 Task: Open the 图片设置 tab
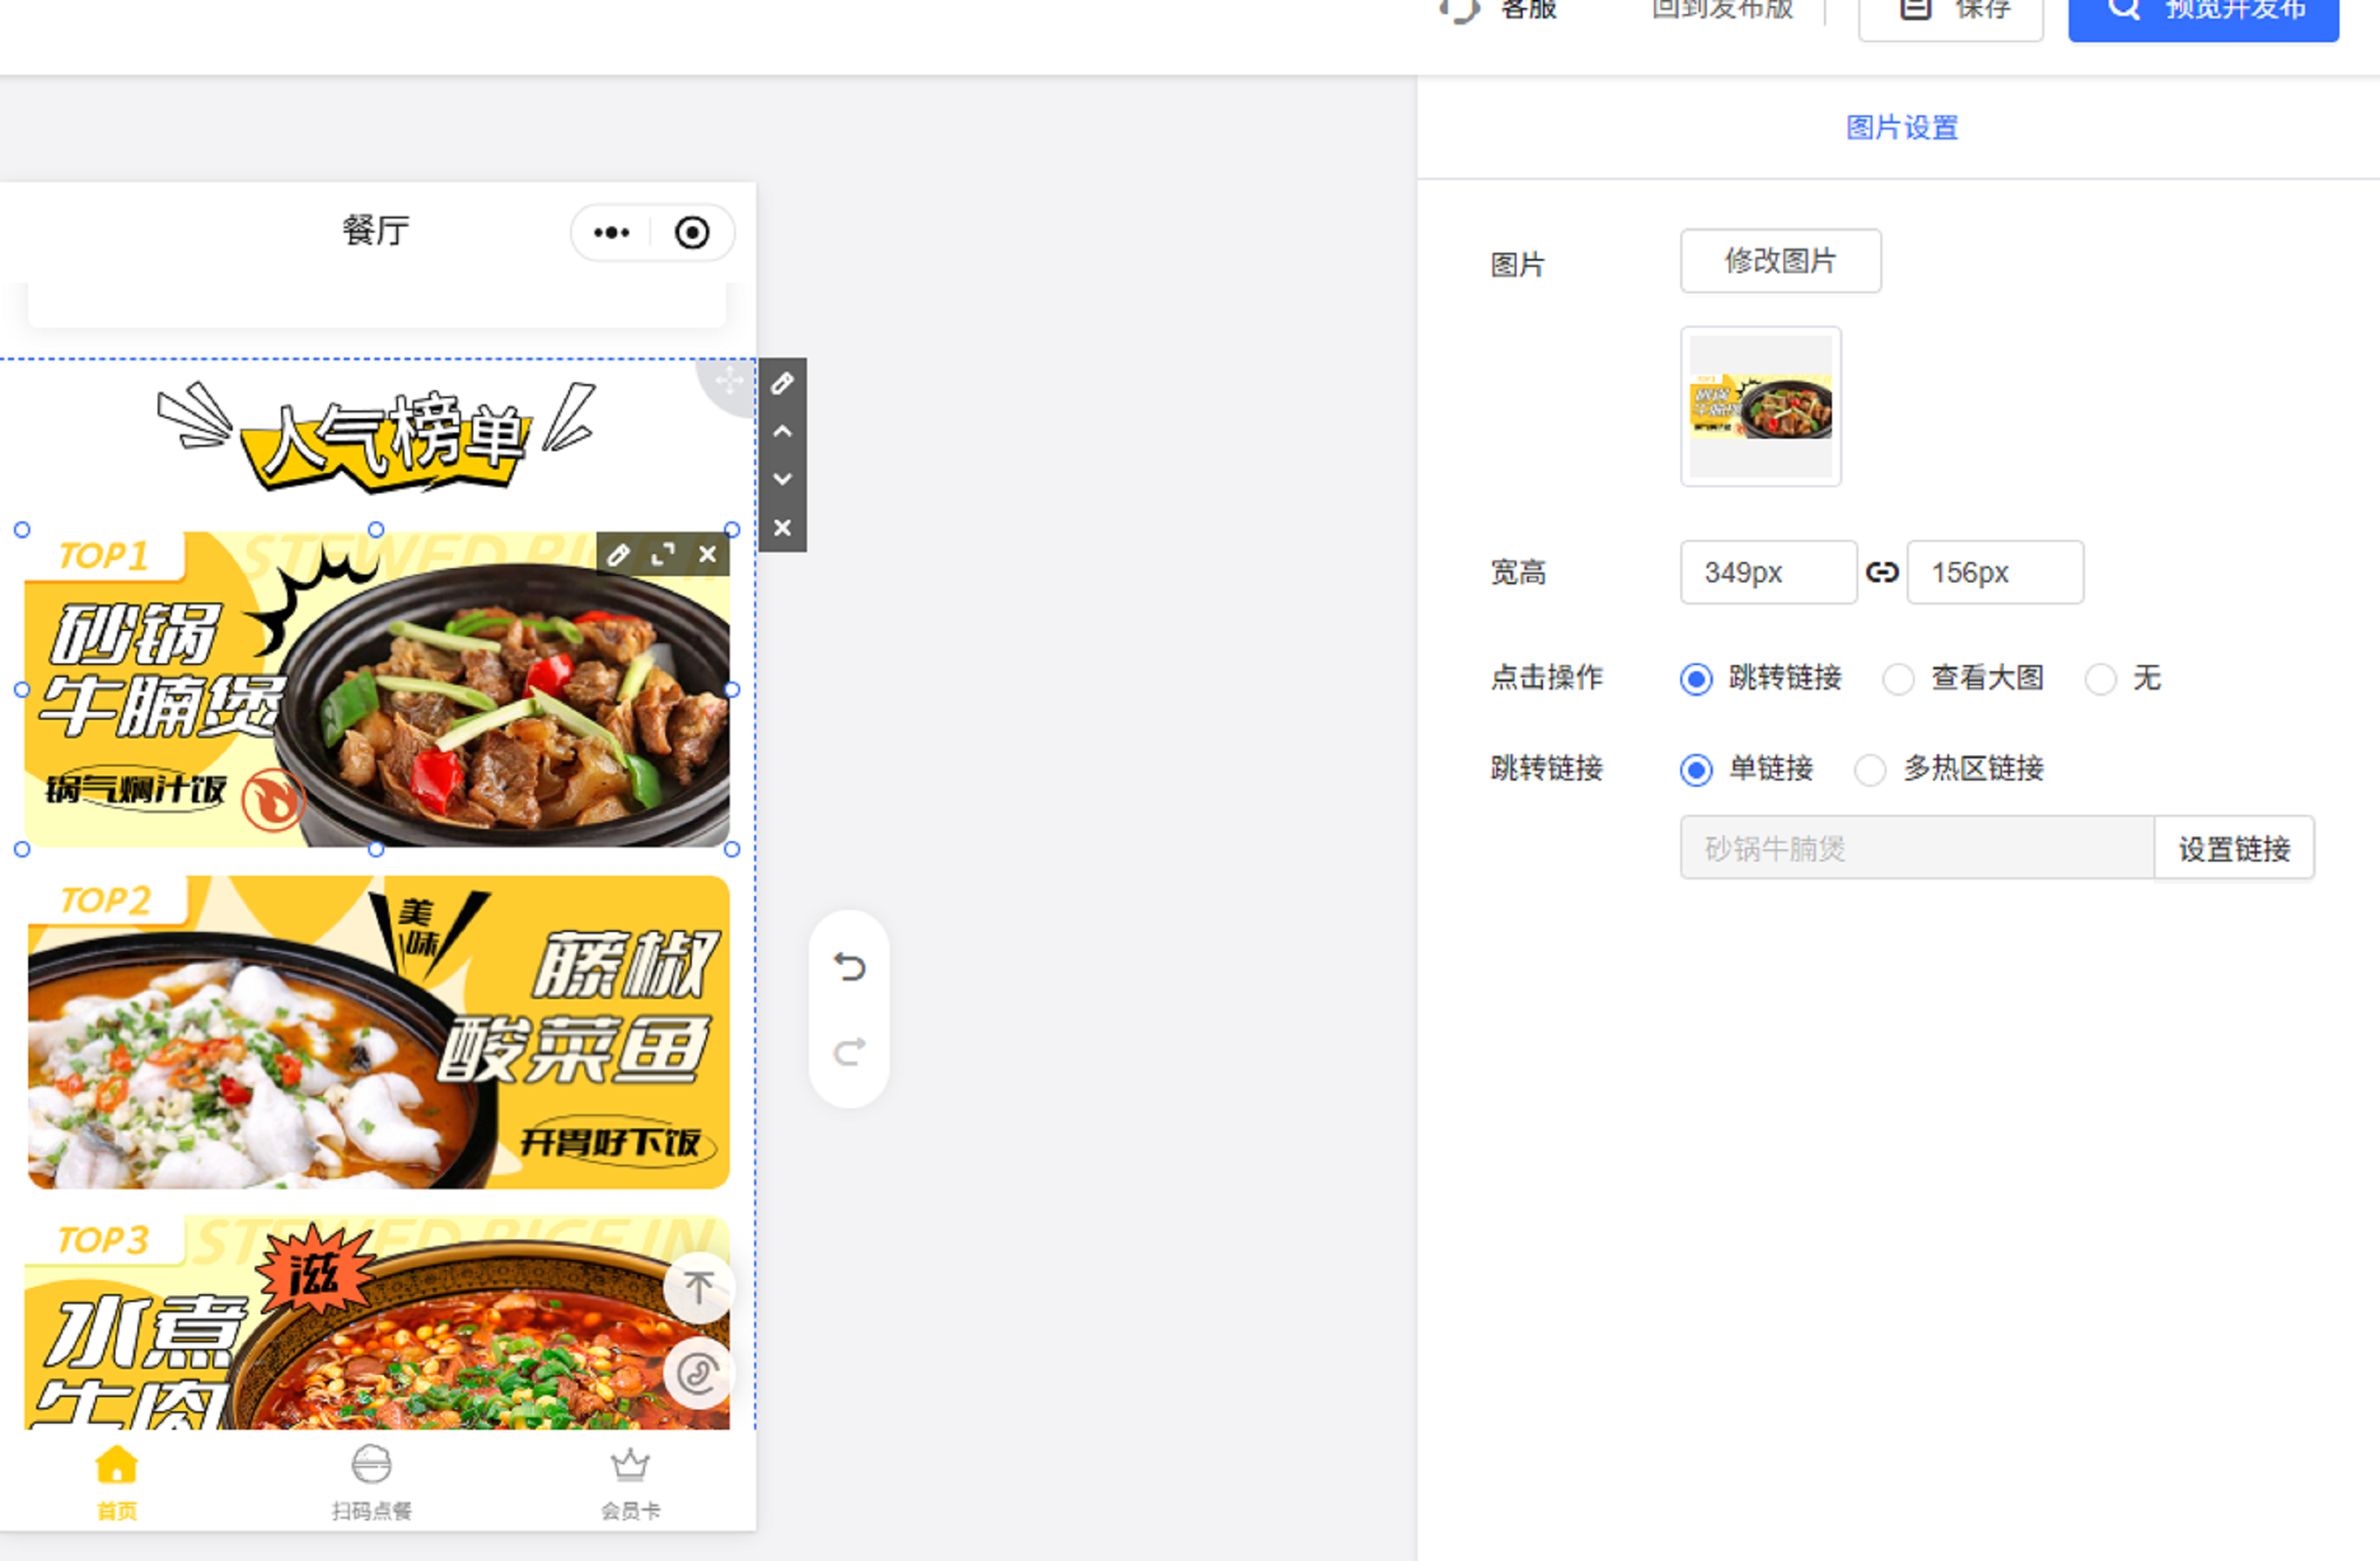[x=1901, y=128]
